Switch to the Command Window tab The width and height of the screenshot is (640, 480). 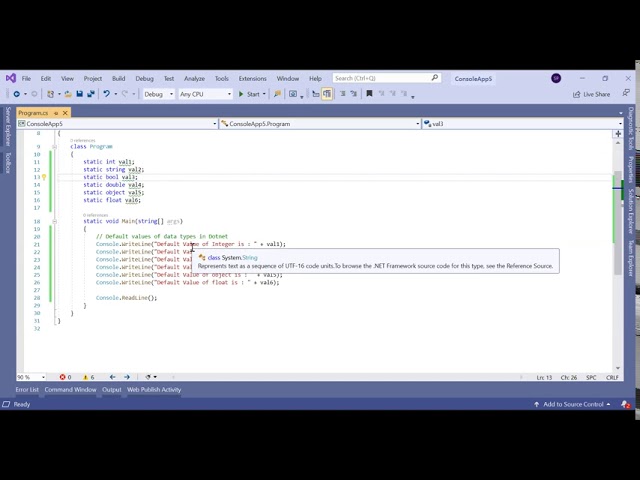70,389
